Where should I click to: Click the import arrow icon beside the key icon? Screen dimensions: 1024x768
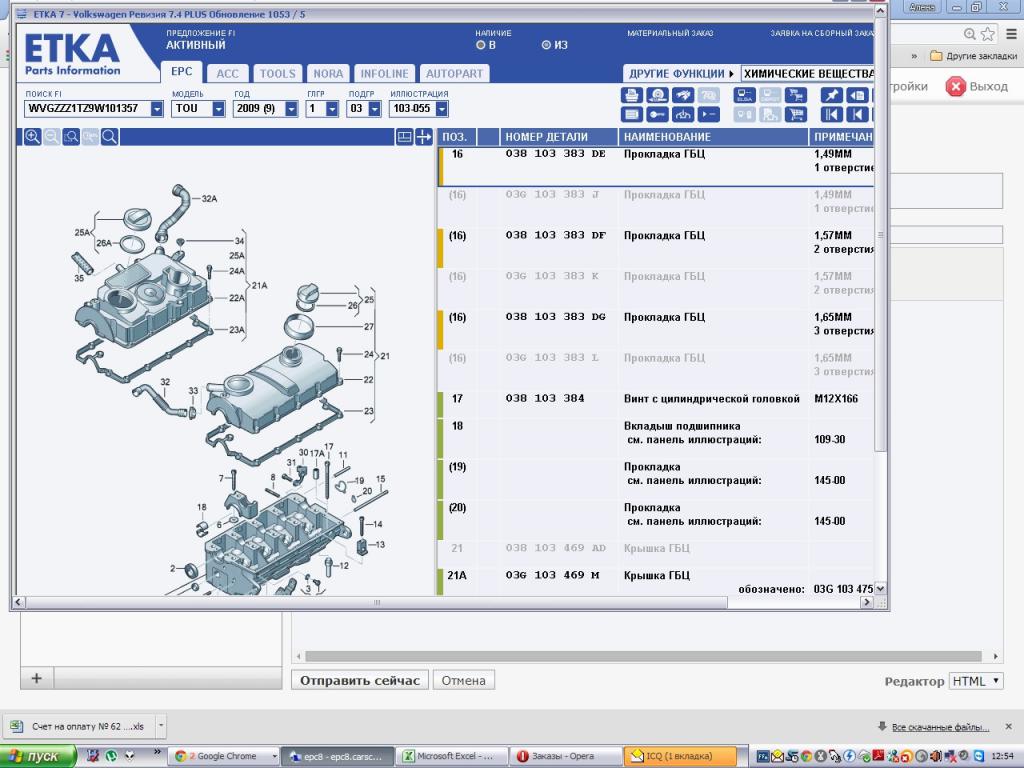click(x=682, y=115)
